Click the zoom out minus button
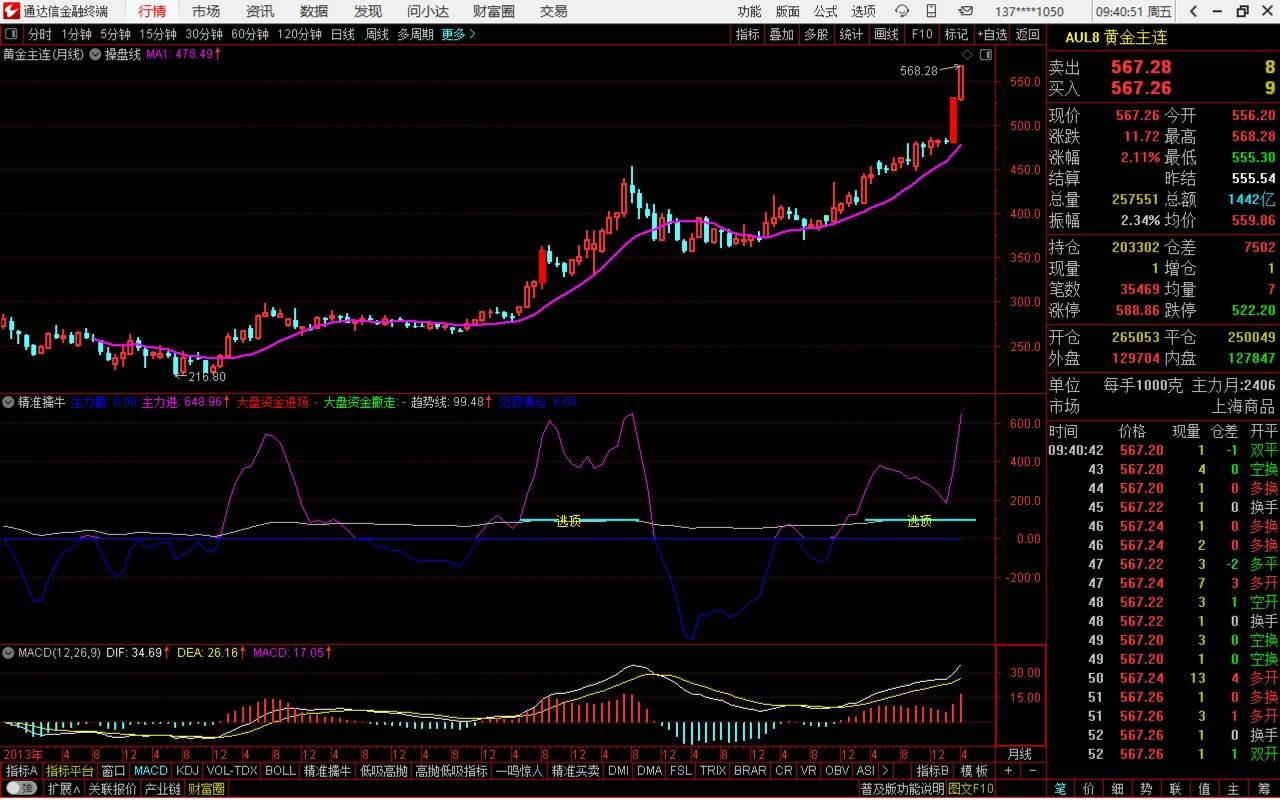1280x800 pixels. point(1031,771)
